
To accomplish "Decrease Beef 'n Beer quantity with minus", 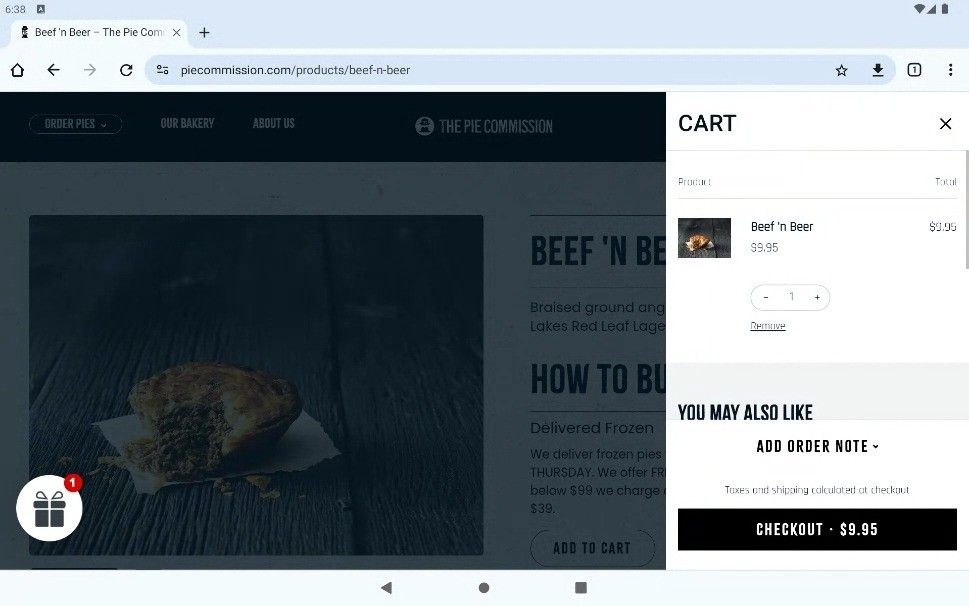I will coord(766,297).
